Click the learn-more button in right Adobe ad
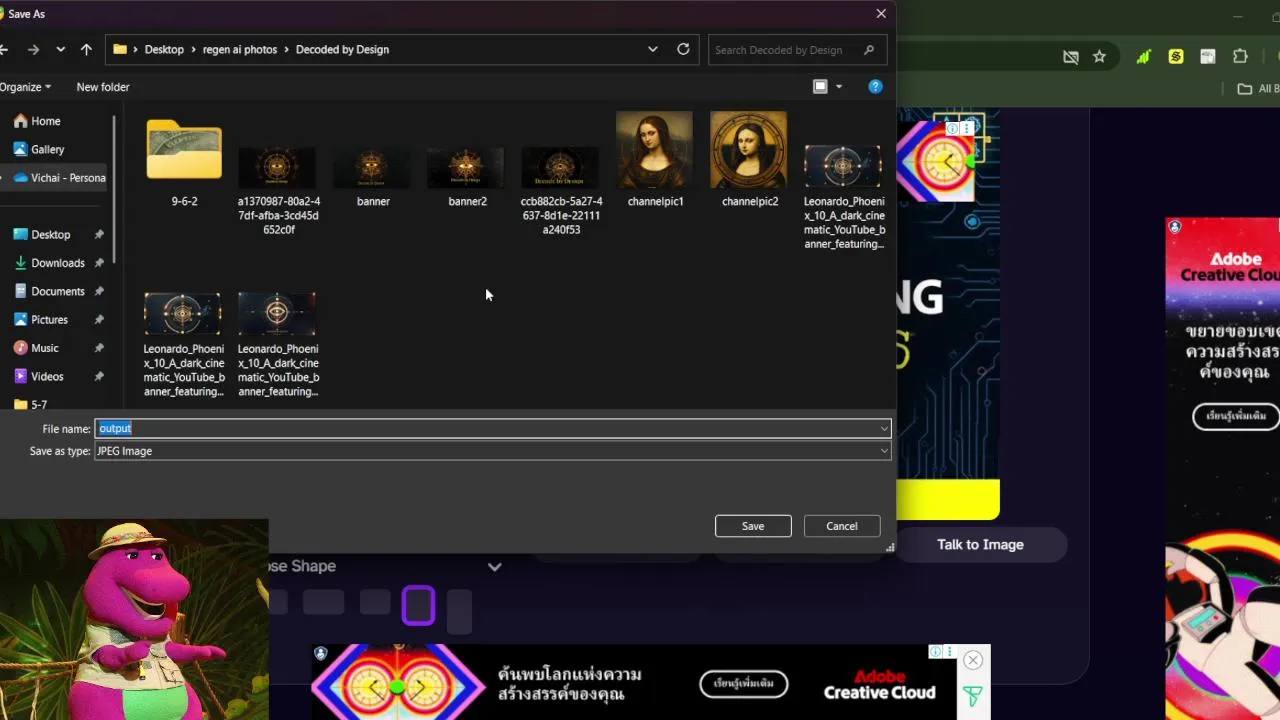 (1237, 416)
